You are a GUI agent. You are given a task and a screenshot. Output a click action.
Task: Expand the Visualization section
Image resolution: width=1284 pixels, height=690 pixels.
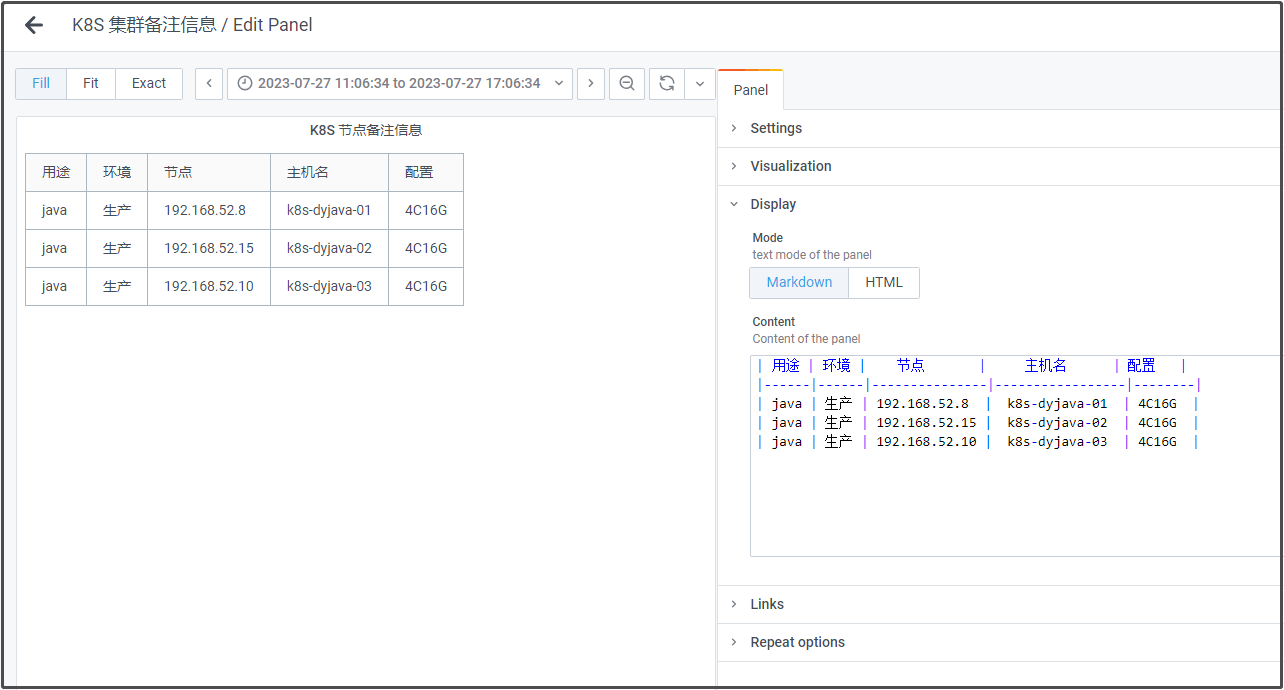click(x=790, y=166)
